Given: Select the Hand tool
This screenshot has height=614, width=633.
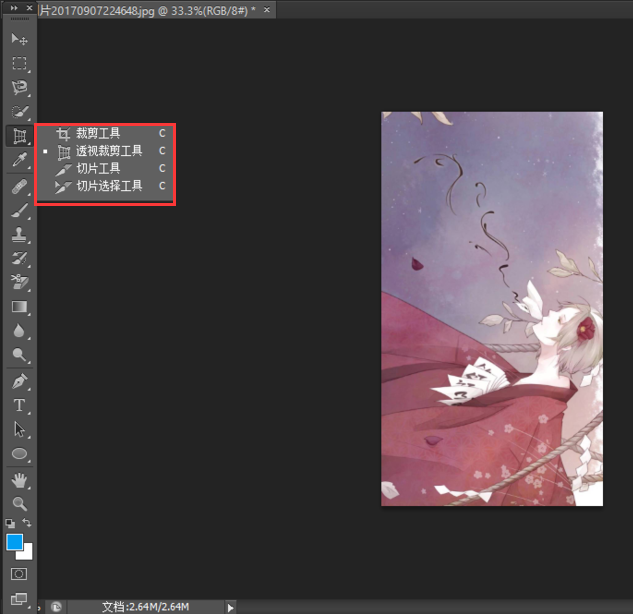Looking at the screenshot, I should coord(19,481).
